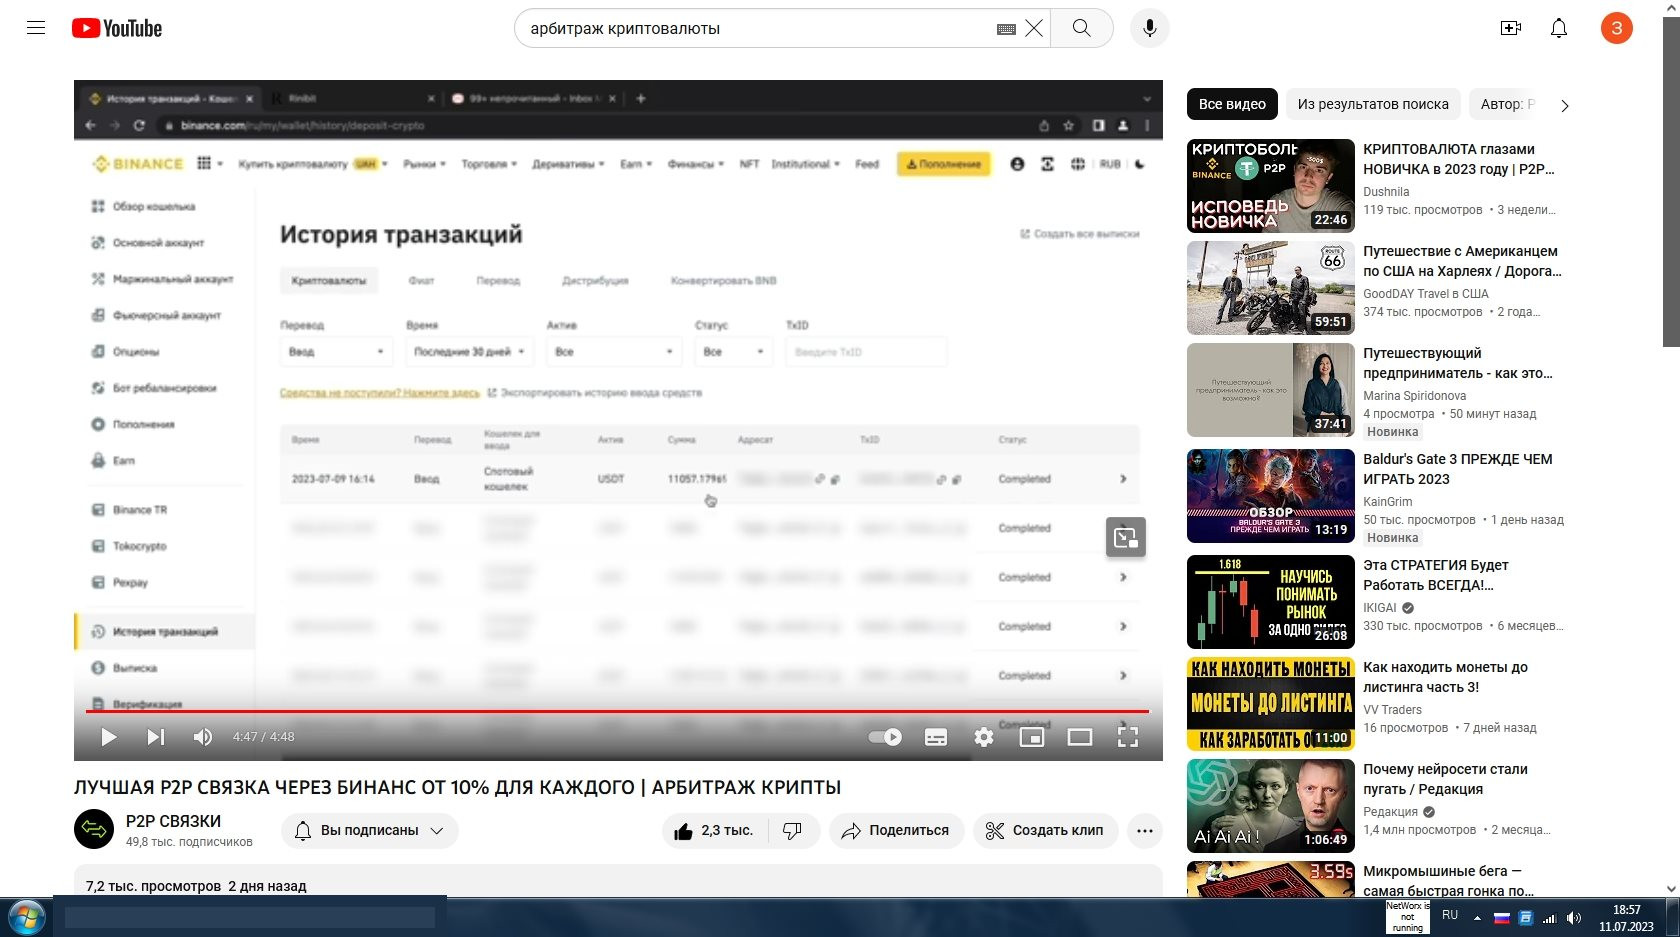Open the P2P СВЯЗКИ channel avatar

(94, 829)
